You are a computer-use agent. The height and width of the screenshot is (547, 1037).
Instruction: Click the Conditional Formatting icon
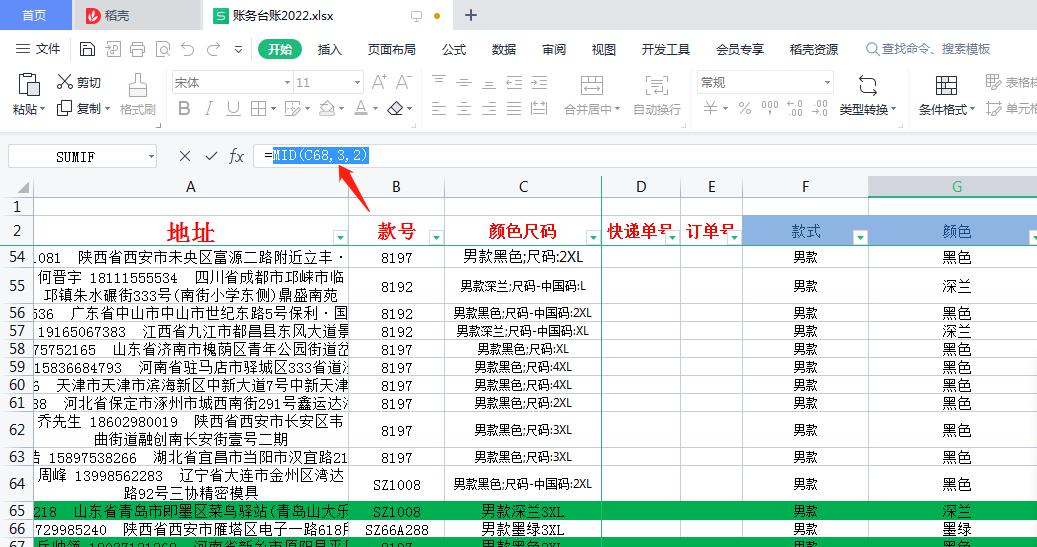coord(946,85)
